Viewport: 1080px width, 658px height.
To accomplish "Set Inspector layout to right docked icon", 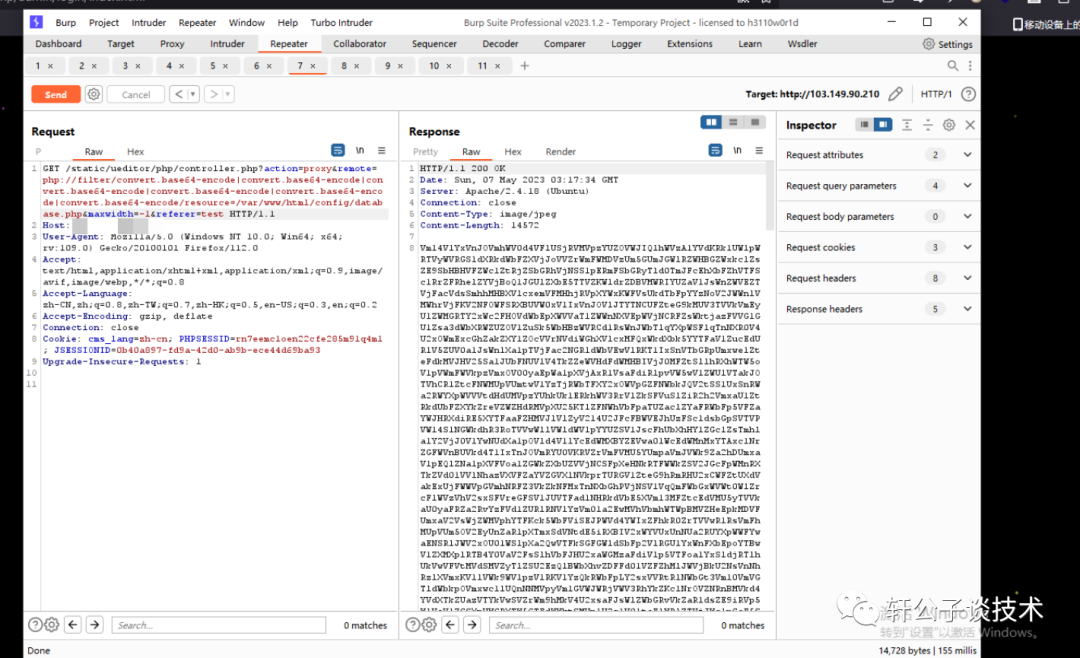I will pos(883,125).
